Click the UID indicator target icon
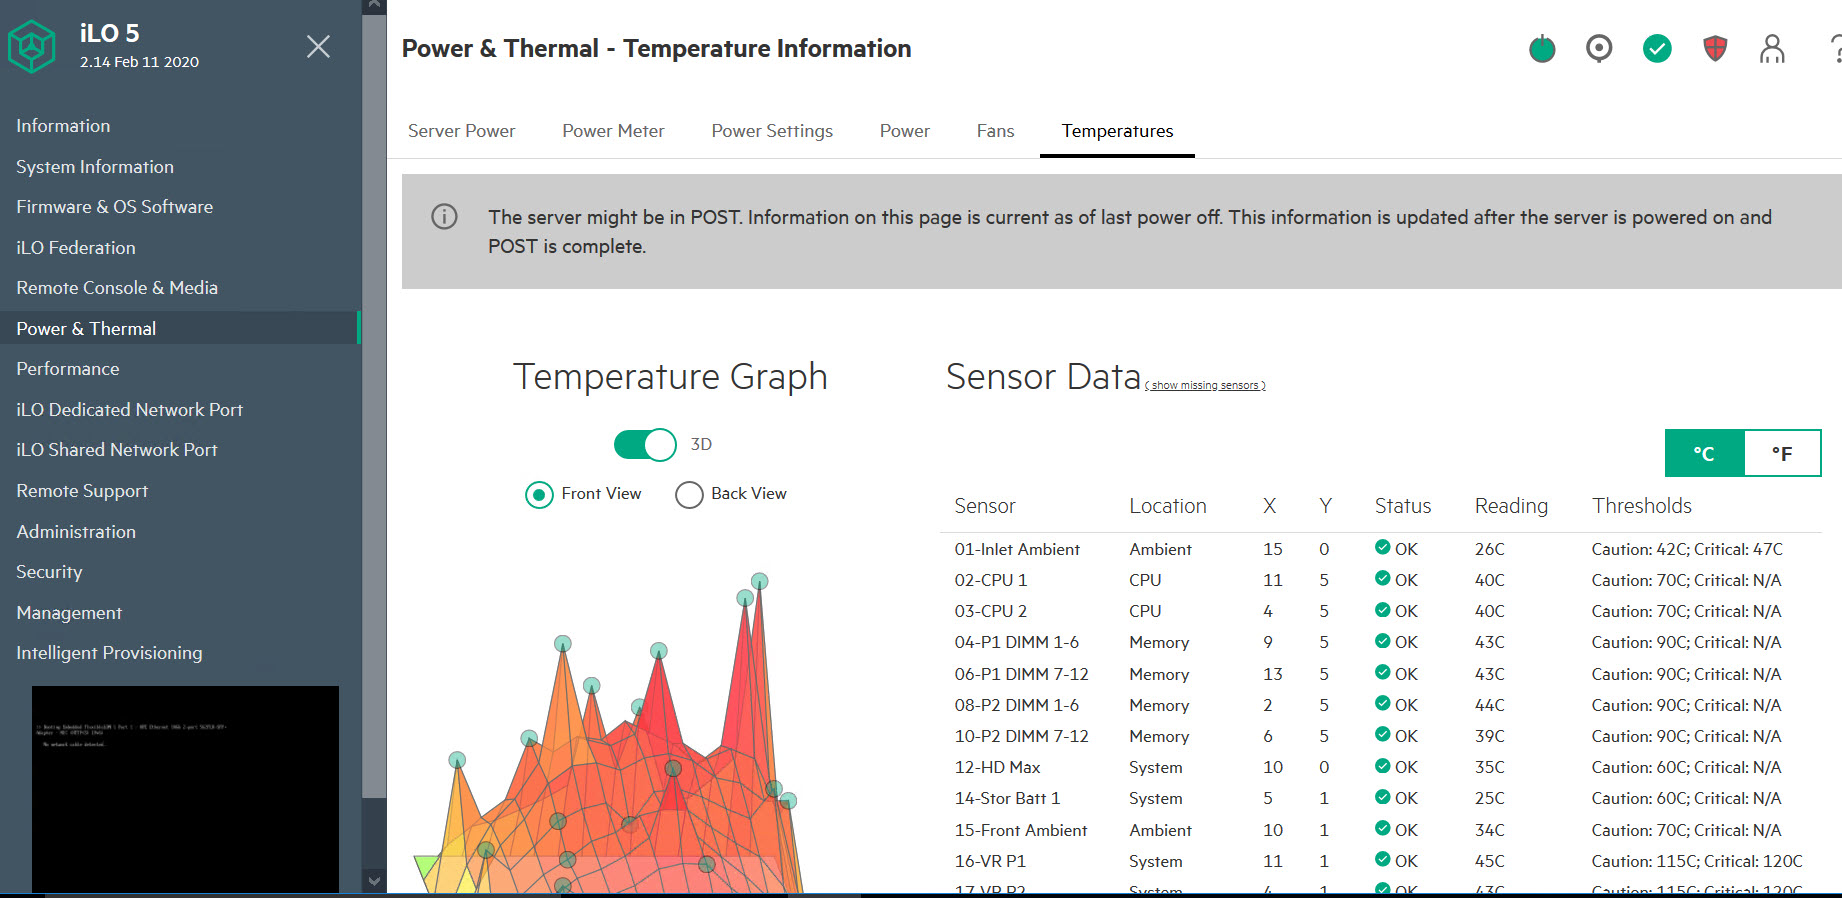Screen dimensions: 1842x898 (1599, 48)
